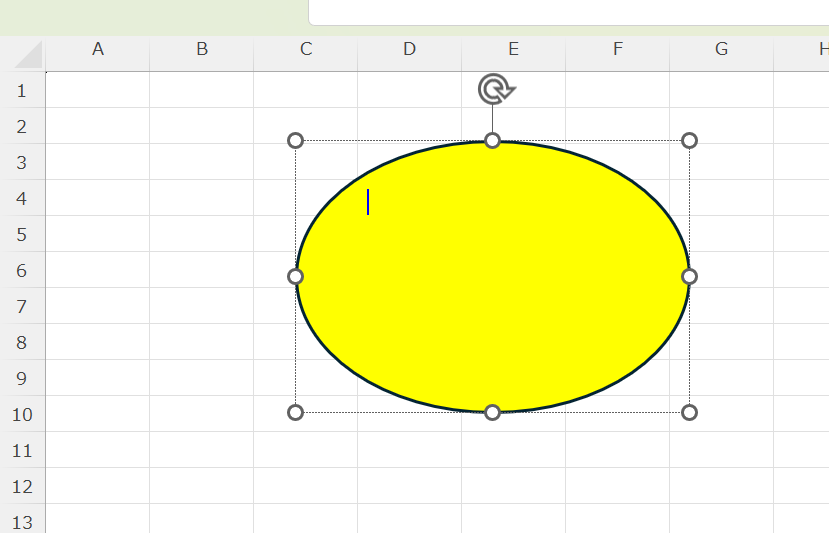Image resolution: width=829 pixels, height=533 pixels.
Task: Click the Select All corner triangle
Action: tap(28, 54)
